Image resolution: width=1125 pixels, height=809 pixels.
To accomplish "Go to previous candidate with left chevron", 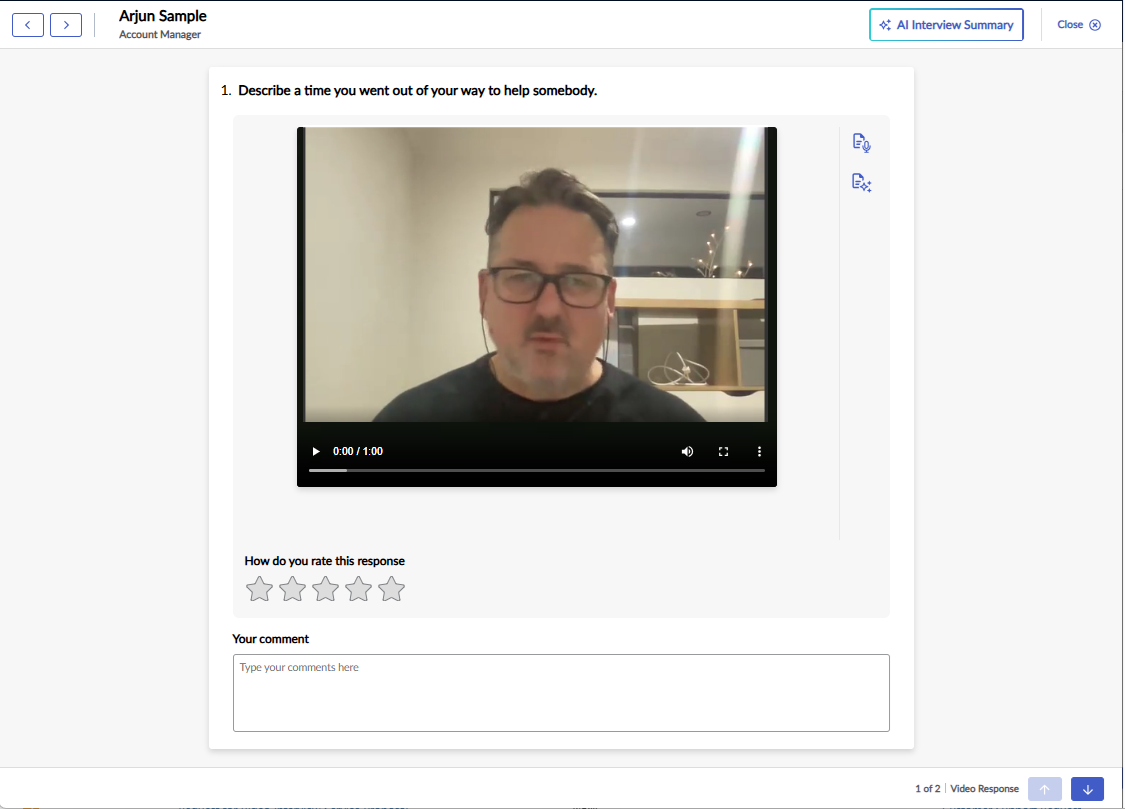I will (28, 25).
